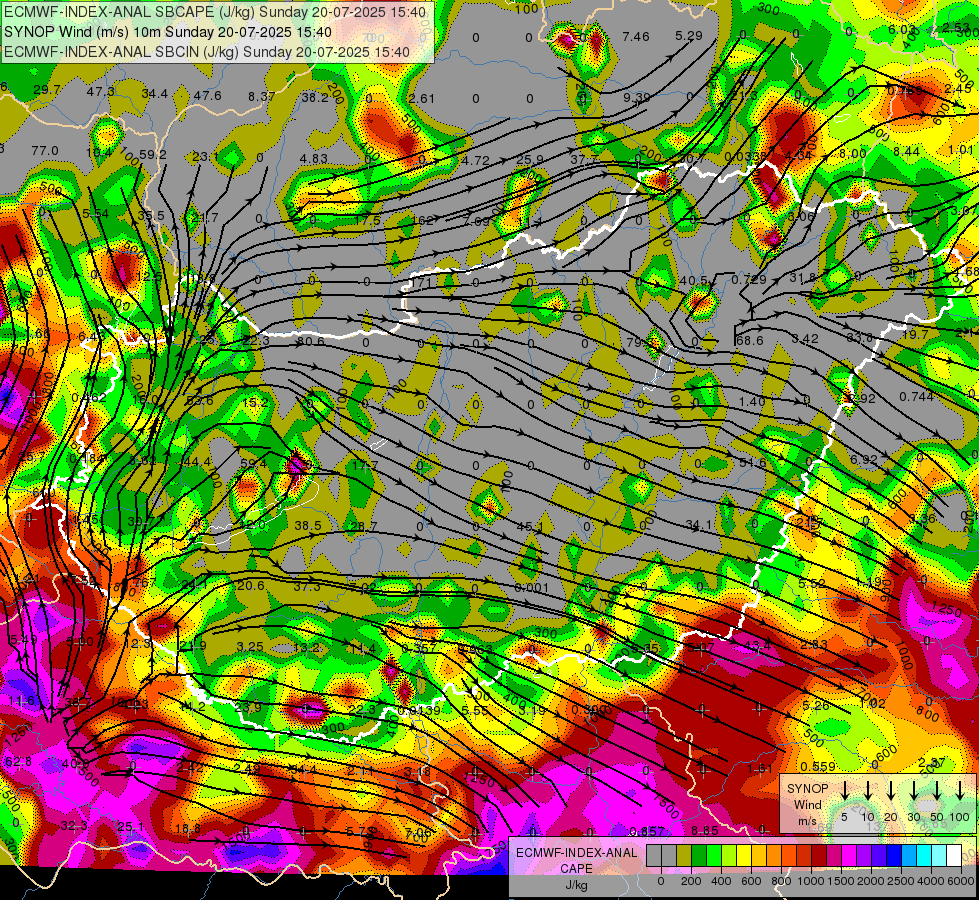Select the pure yellow CAPE legend swatch
This screenshot has width=979, height=900.
click(744, 855)
